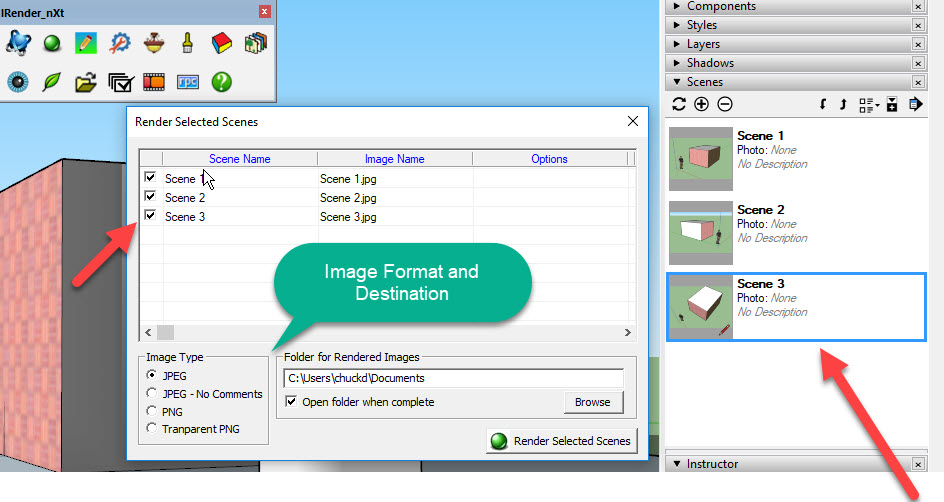This screenshot has height=502, width=944.
Task: Click the Scene Name column header
Action: [240, 159]
